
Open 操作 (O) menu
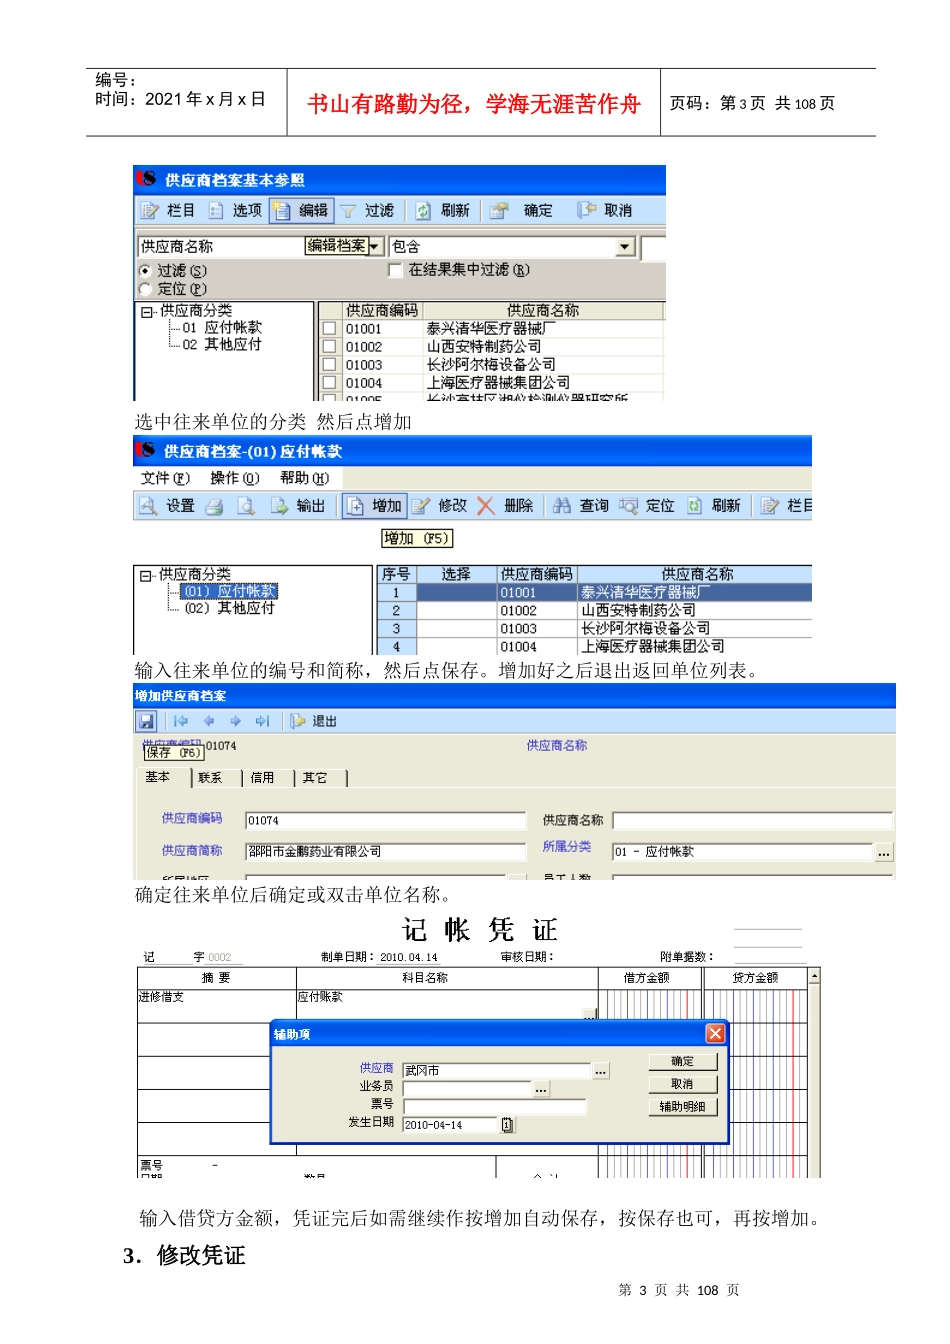[x=234, y=478]
